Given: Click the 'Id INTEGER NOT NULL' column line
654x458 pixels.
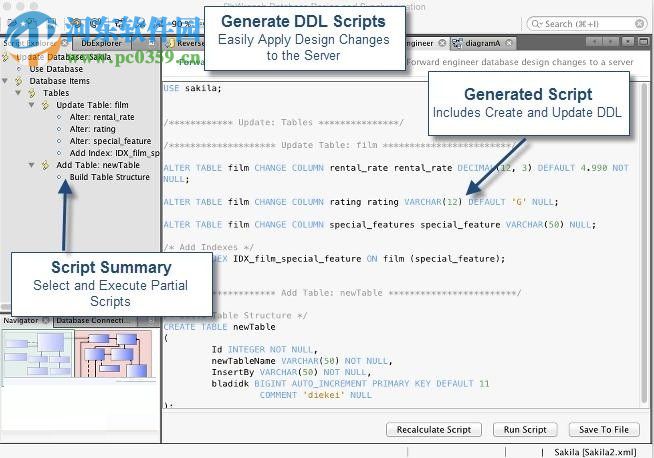Looking at the screenshot, I should click(265, 349).
